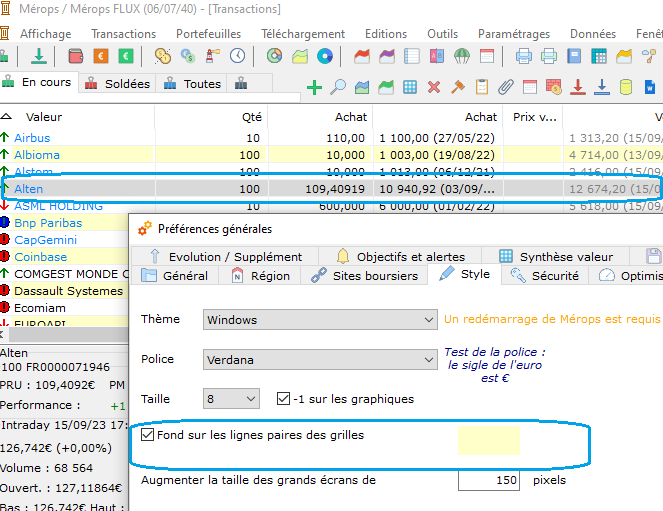Open the Synthèse valeur tab
The image size is (663, 511).
(556, 256)
